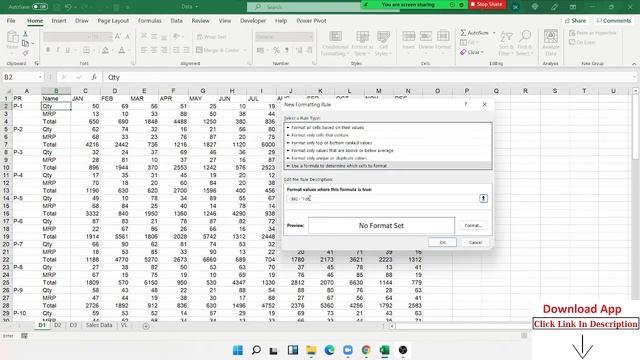Open the Number Format dropdown

coord(310,37)
